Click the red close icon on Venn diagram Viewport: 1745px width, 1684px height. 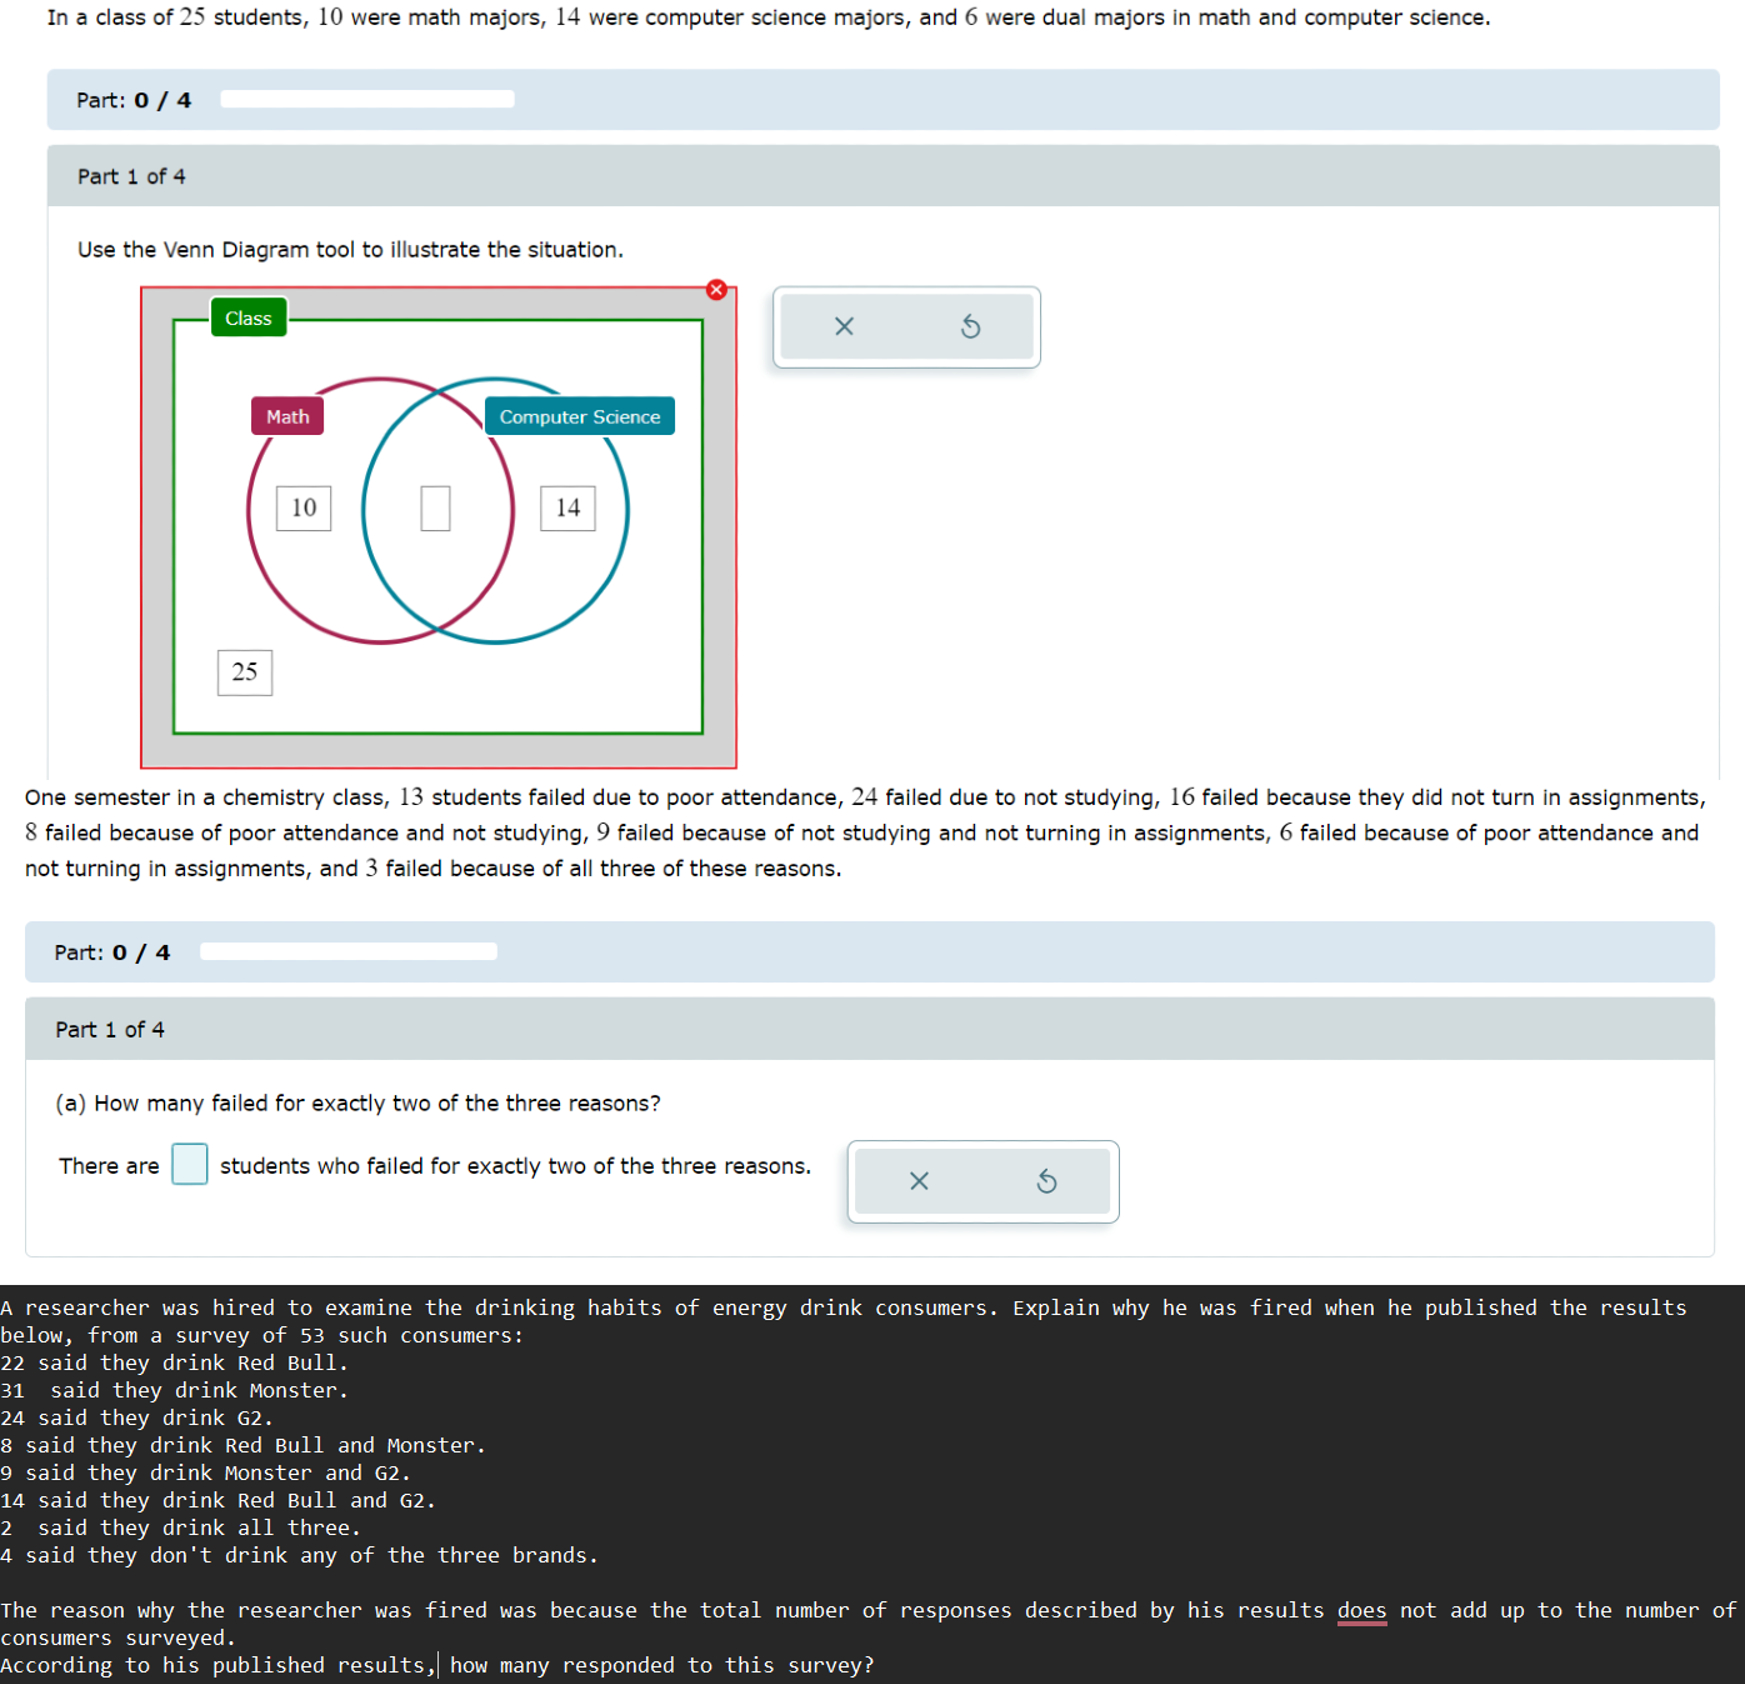716,290
